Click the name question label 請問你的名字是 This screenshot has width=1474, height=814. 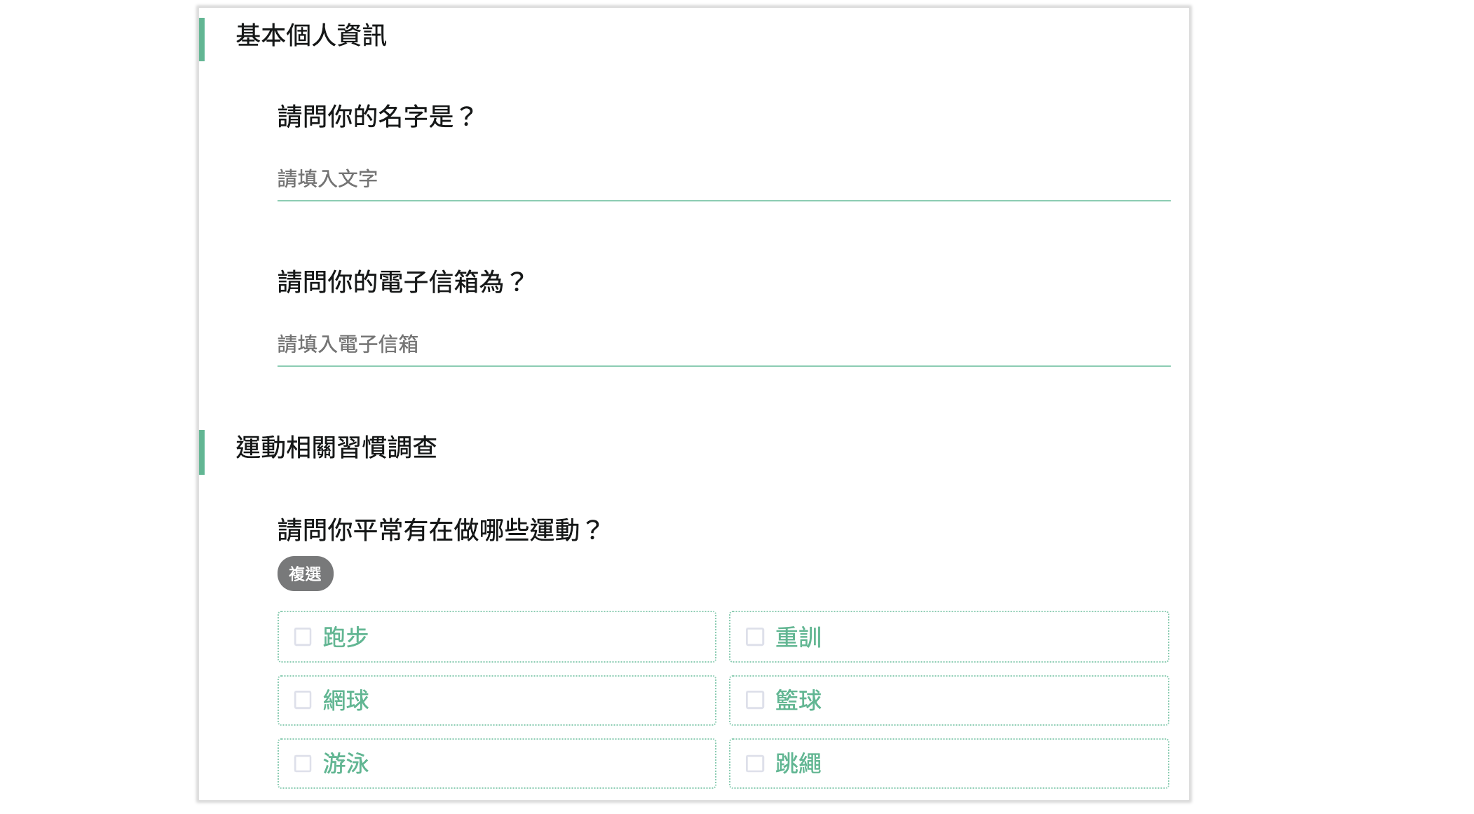[x=377, y=117]
